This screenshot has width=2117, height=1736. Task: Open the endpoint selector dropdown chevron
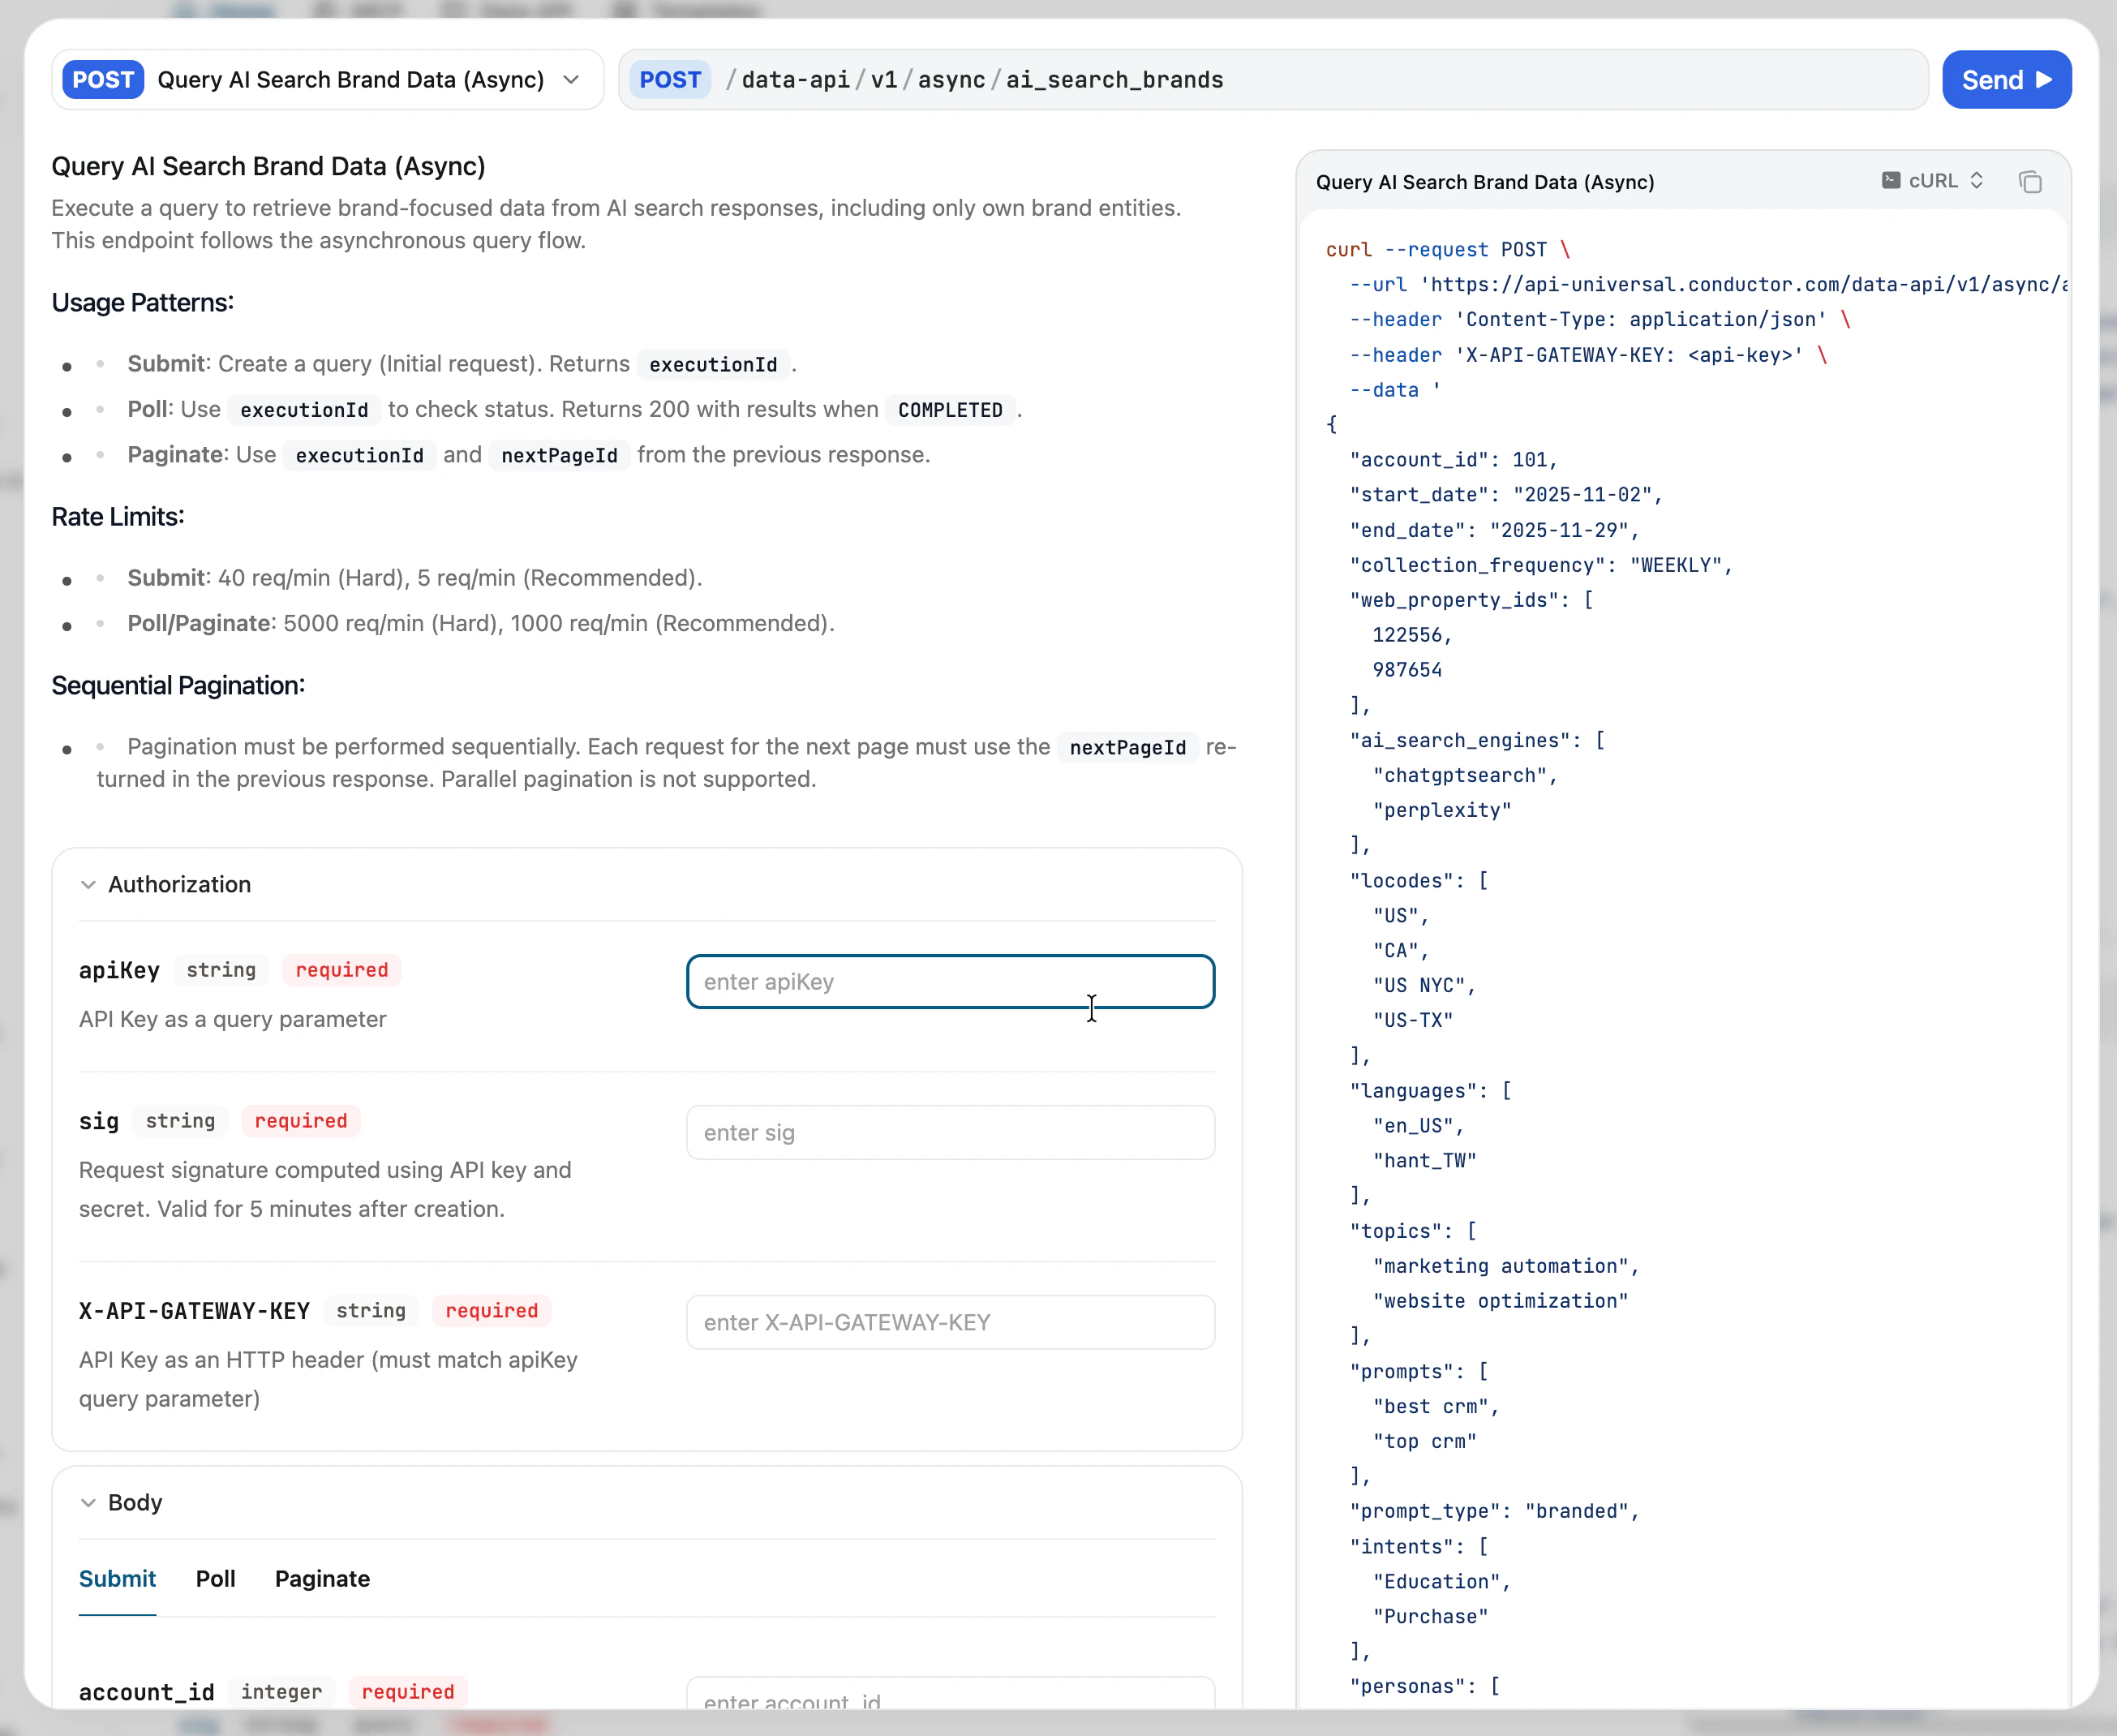[x=571, y=80]
